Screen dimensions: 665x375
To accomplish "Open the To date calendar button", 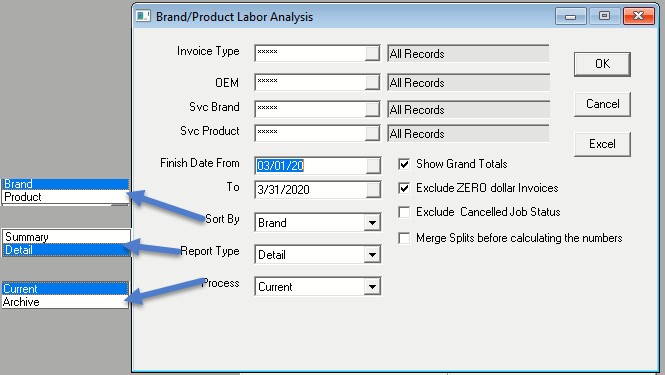I will (373, 190).
